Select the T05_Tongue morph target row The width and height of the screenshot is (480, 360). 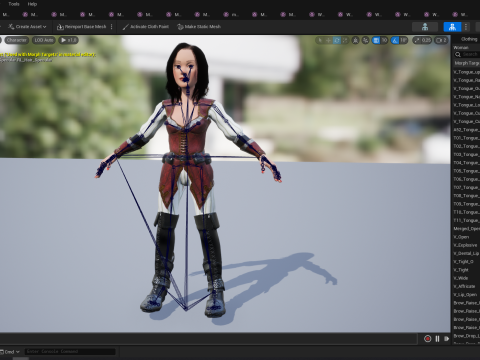466,171
